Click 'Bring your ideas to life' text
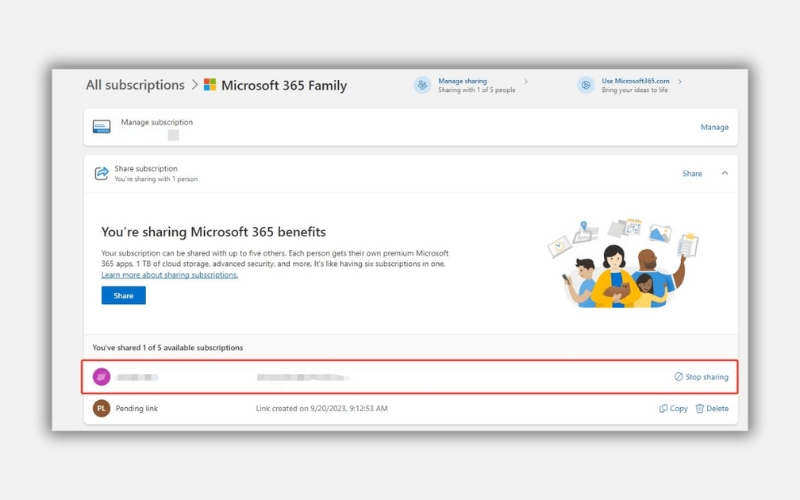 pos(635,90)
